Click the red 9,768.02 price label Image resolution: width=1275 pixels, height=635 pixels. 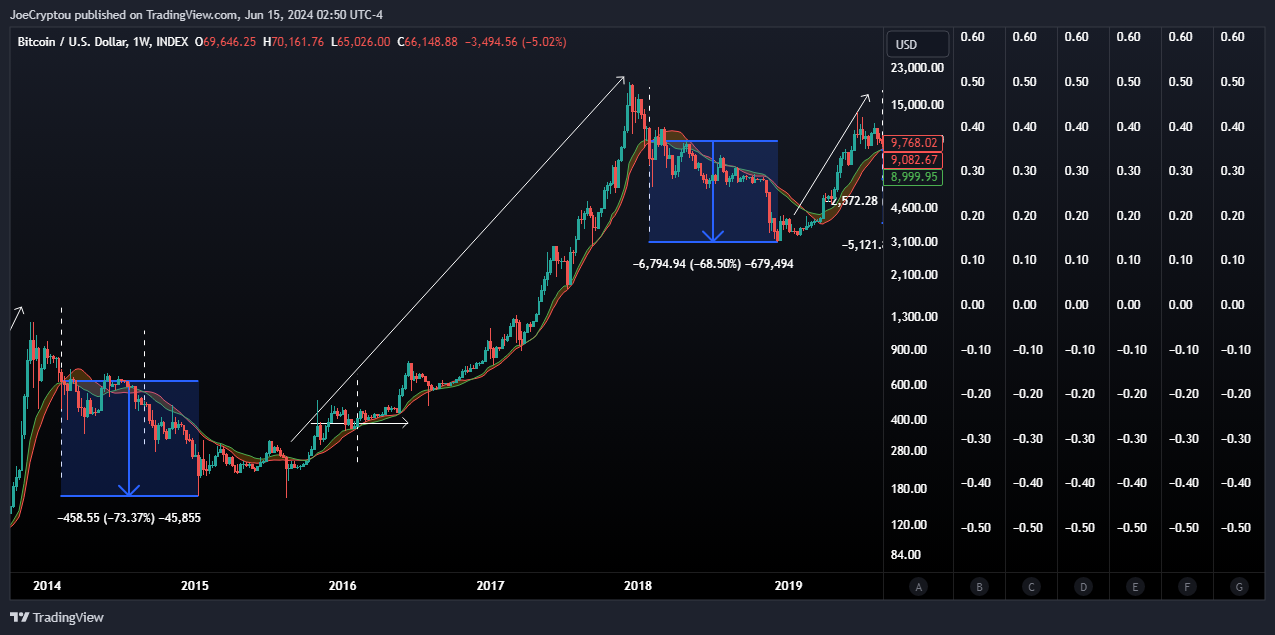click(x=914, y=143)
